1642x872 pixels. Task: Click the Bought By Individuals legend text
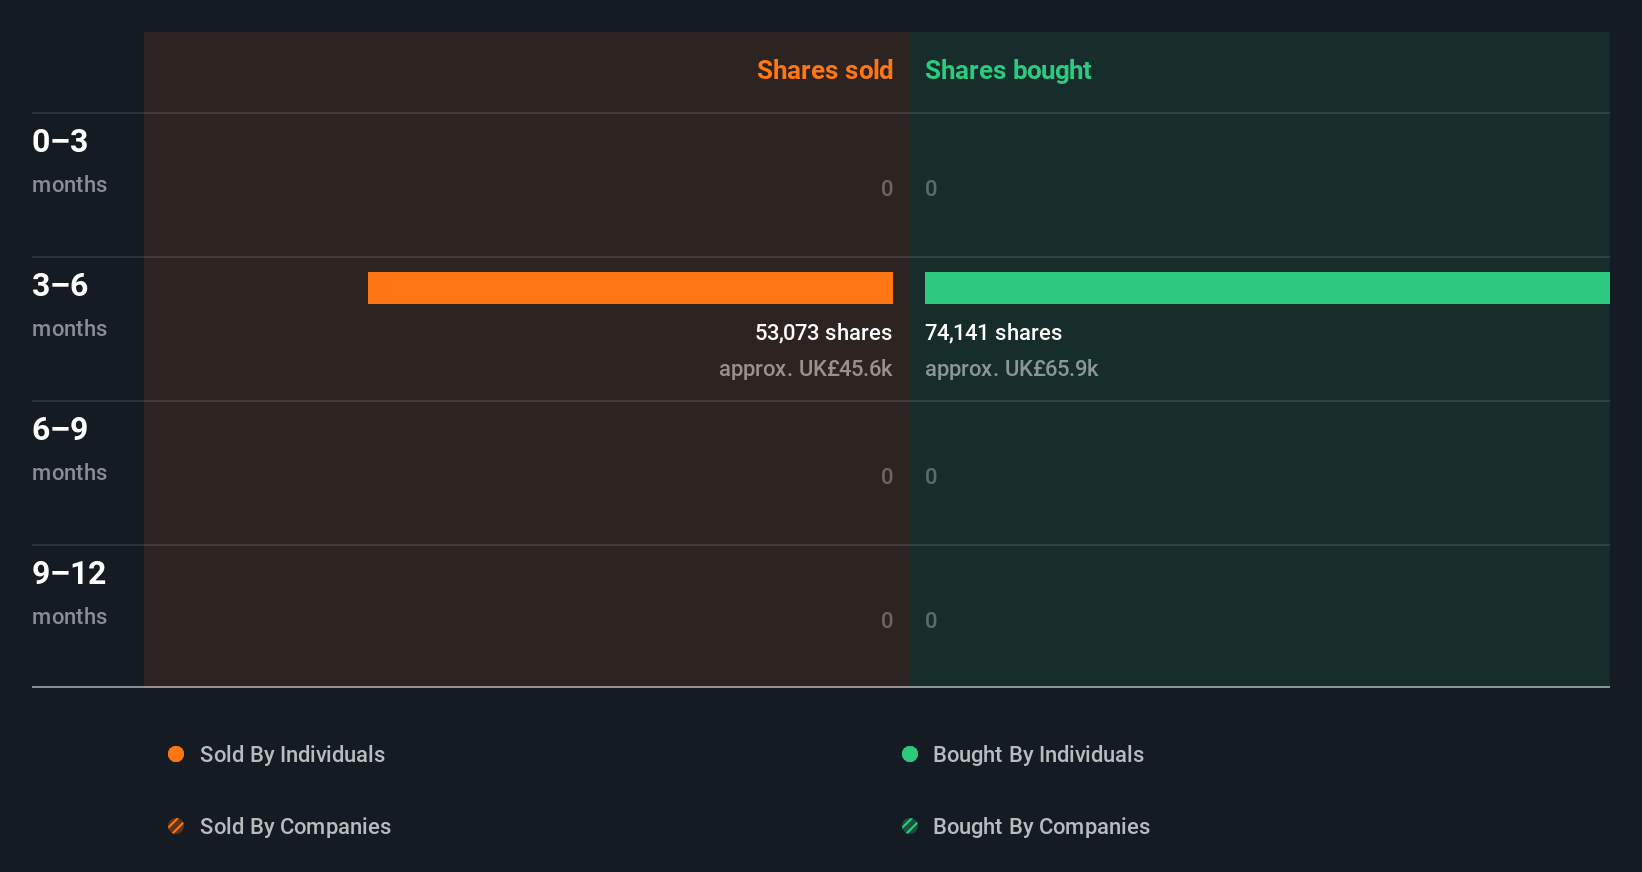click(1038, 754)
